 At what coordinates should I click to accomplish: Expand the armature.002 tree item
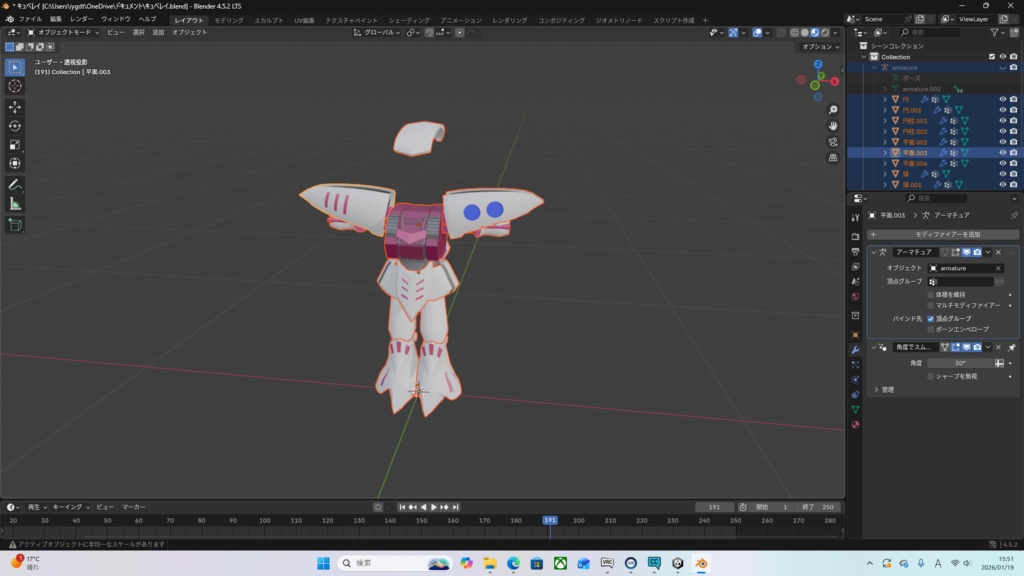tap(885, 89)
